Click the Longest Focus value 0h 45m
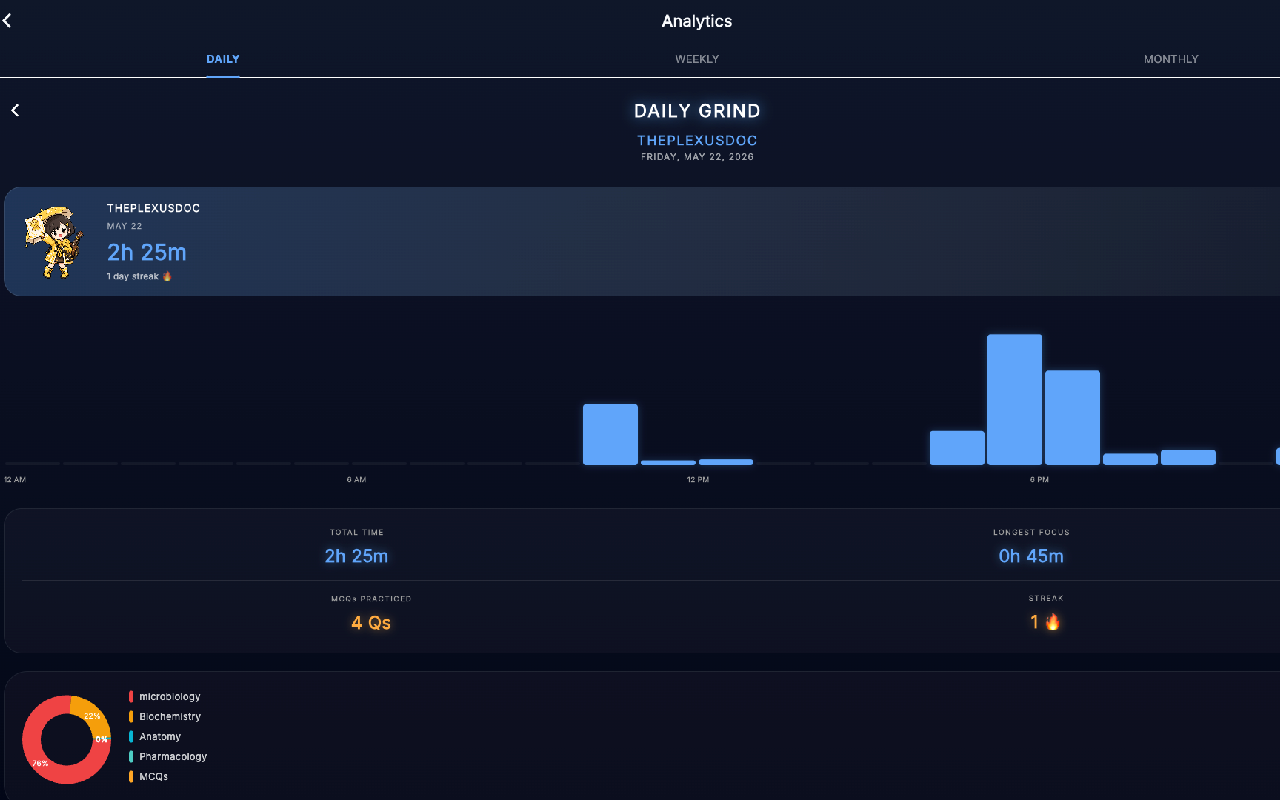Viewport: 1280px width, 800px height. click(x=1031, y=556)
